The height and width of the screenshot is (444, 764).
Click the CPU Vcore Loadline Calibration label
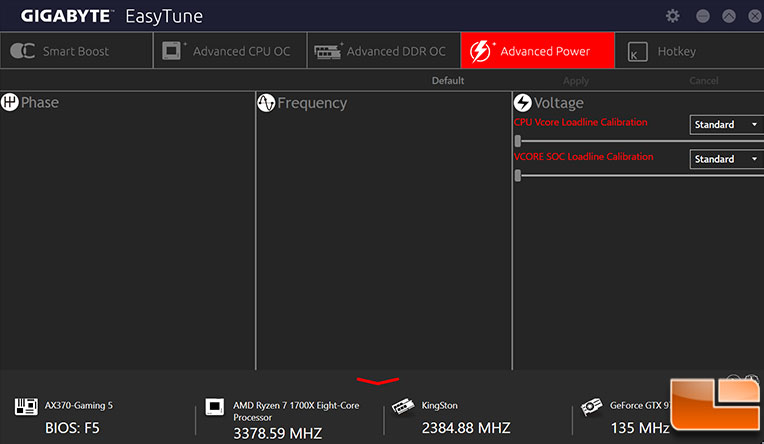[581, 122]
